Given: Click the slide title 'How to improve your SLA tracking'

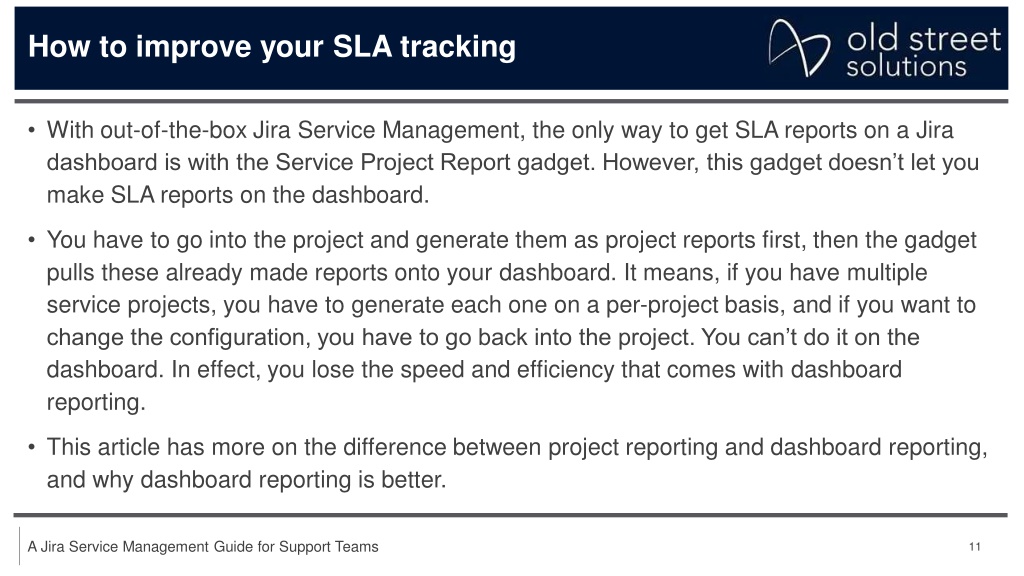Looking at the screenshot, I should click(272, 47).
